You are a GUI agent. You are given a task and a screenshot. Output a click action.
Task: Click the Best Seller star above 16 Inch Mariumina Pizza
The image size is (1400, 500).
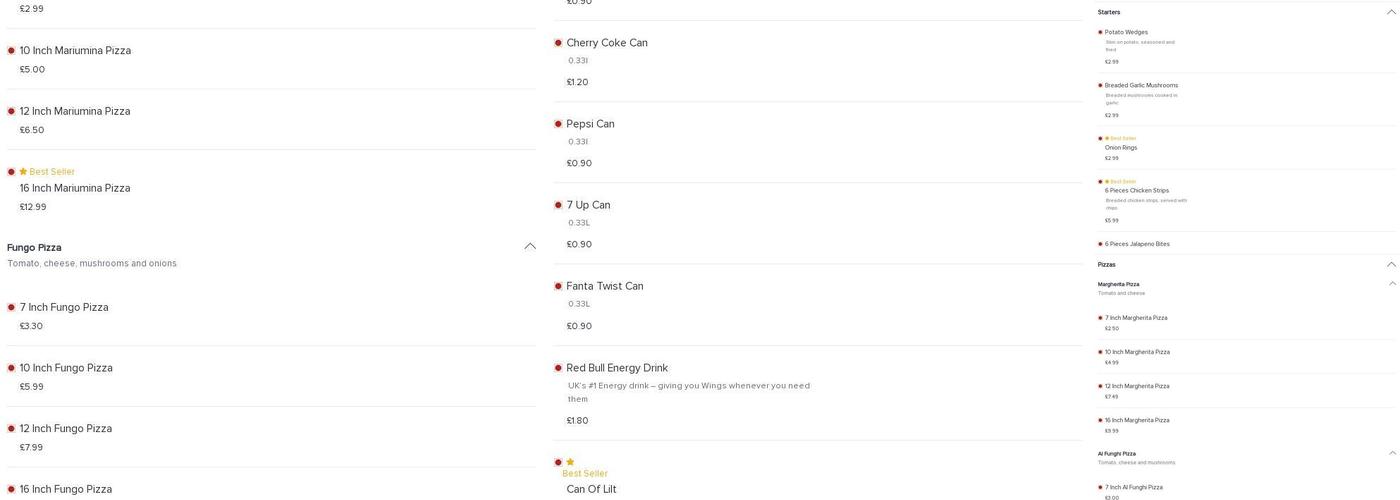23,172
